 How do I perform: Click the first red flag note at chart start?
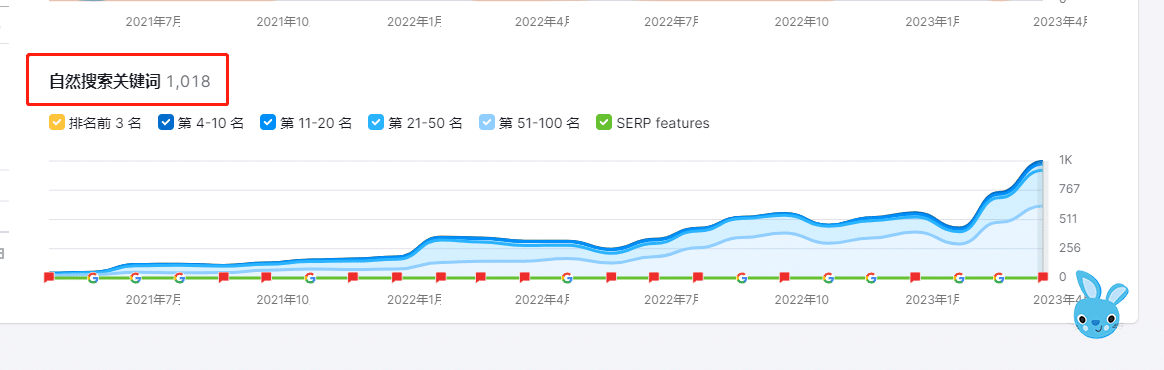click(x=49, y=277)
